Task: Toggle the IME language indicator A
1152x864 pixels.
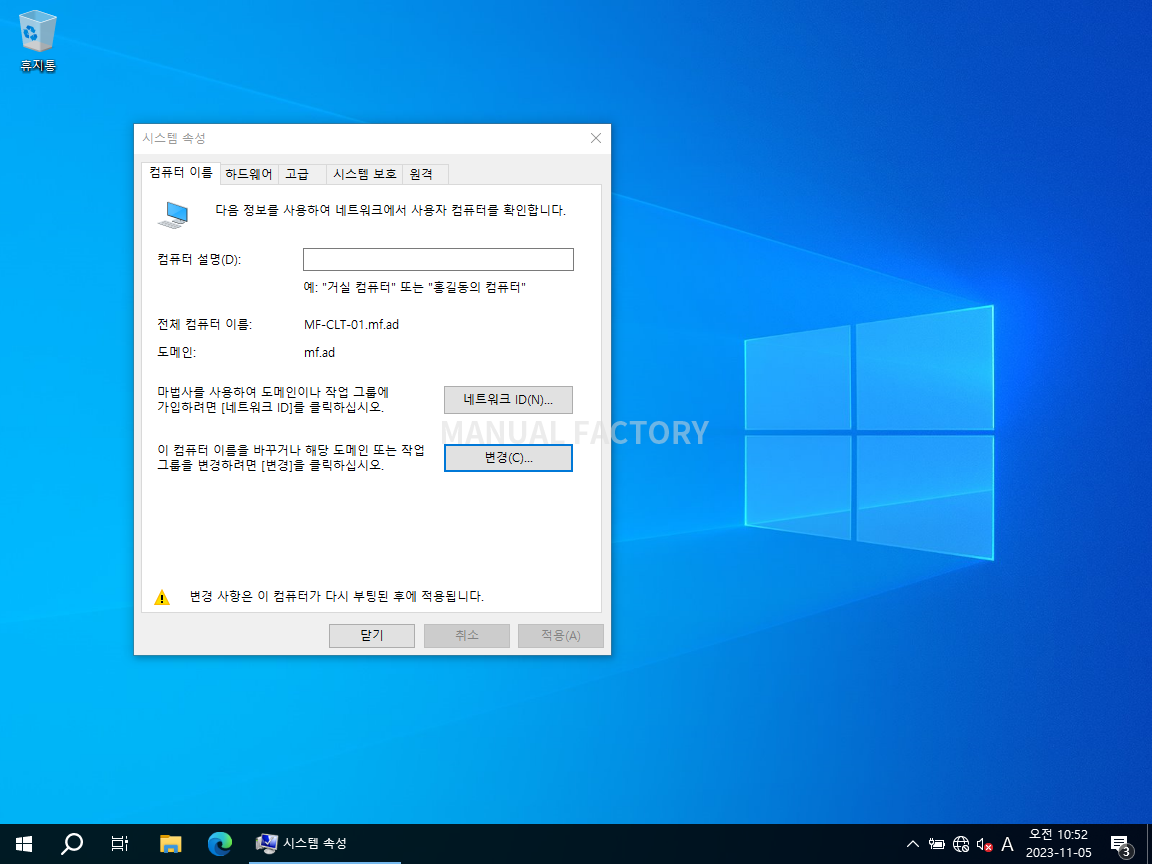Action: (x=1007, y=844)
